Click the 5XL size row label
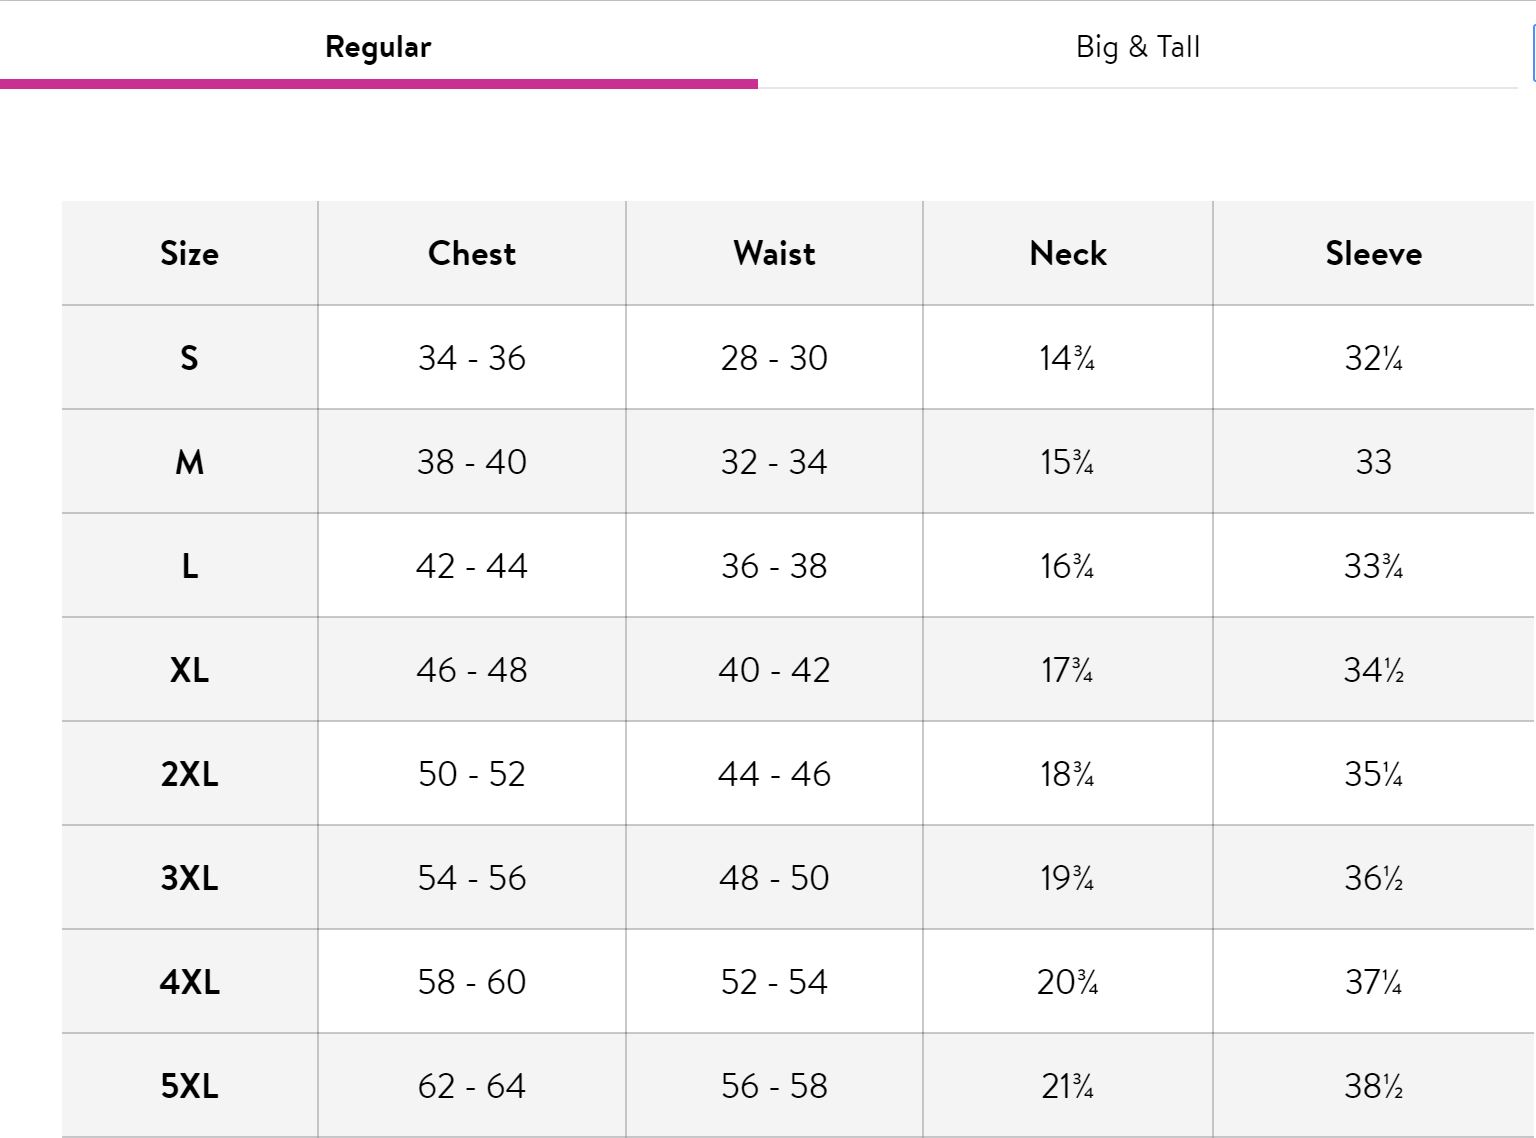This screenshot has height=1138, width=1536. [x=189, y=1086]
